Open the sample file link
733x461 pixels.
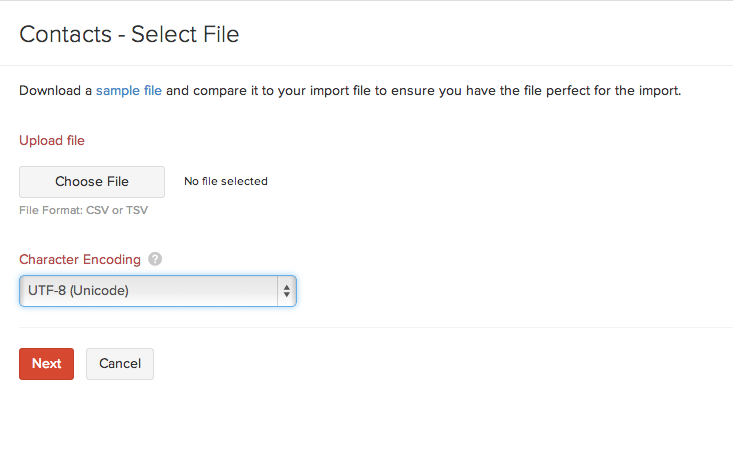(128, 91)
